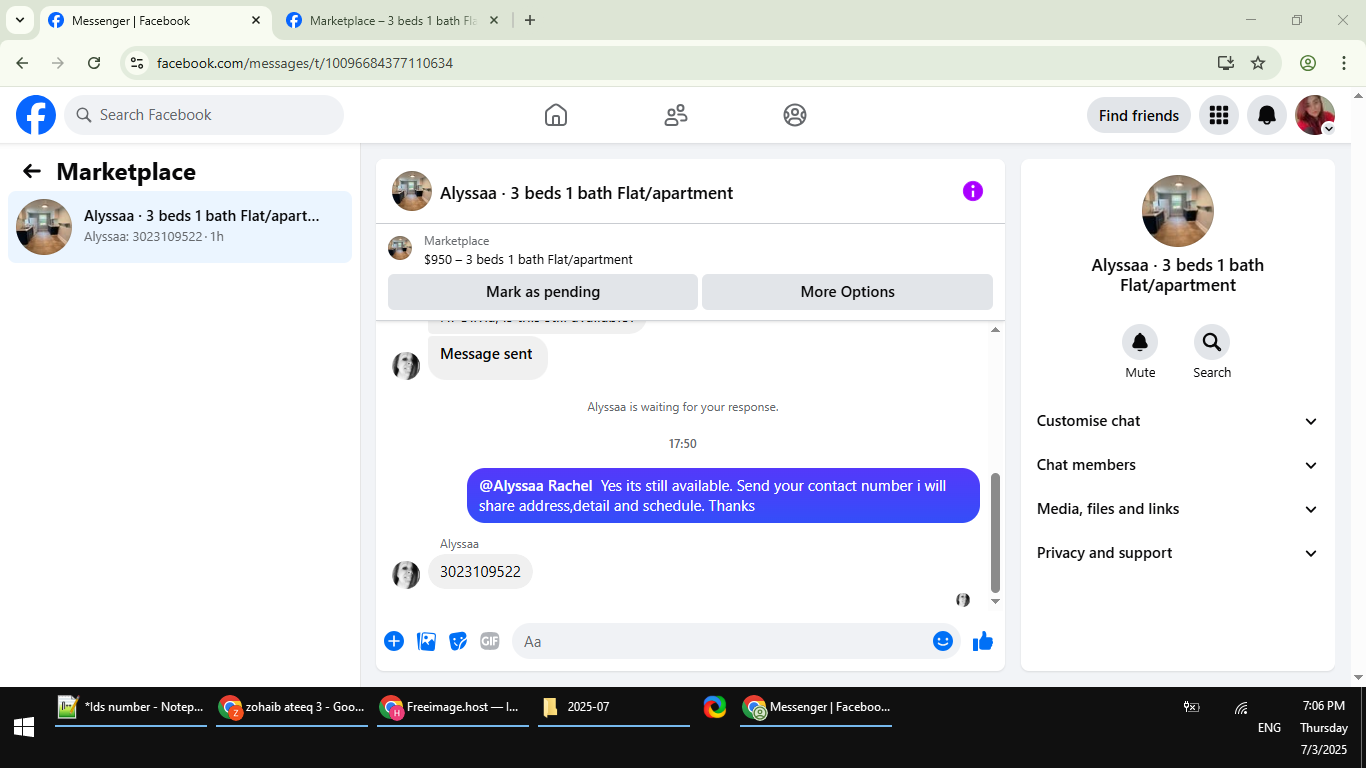Expand Media, files and links section
This screenshot has width=1366, height=768.
coord(1177,509)
